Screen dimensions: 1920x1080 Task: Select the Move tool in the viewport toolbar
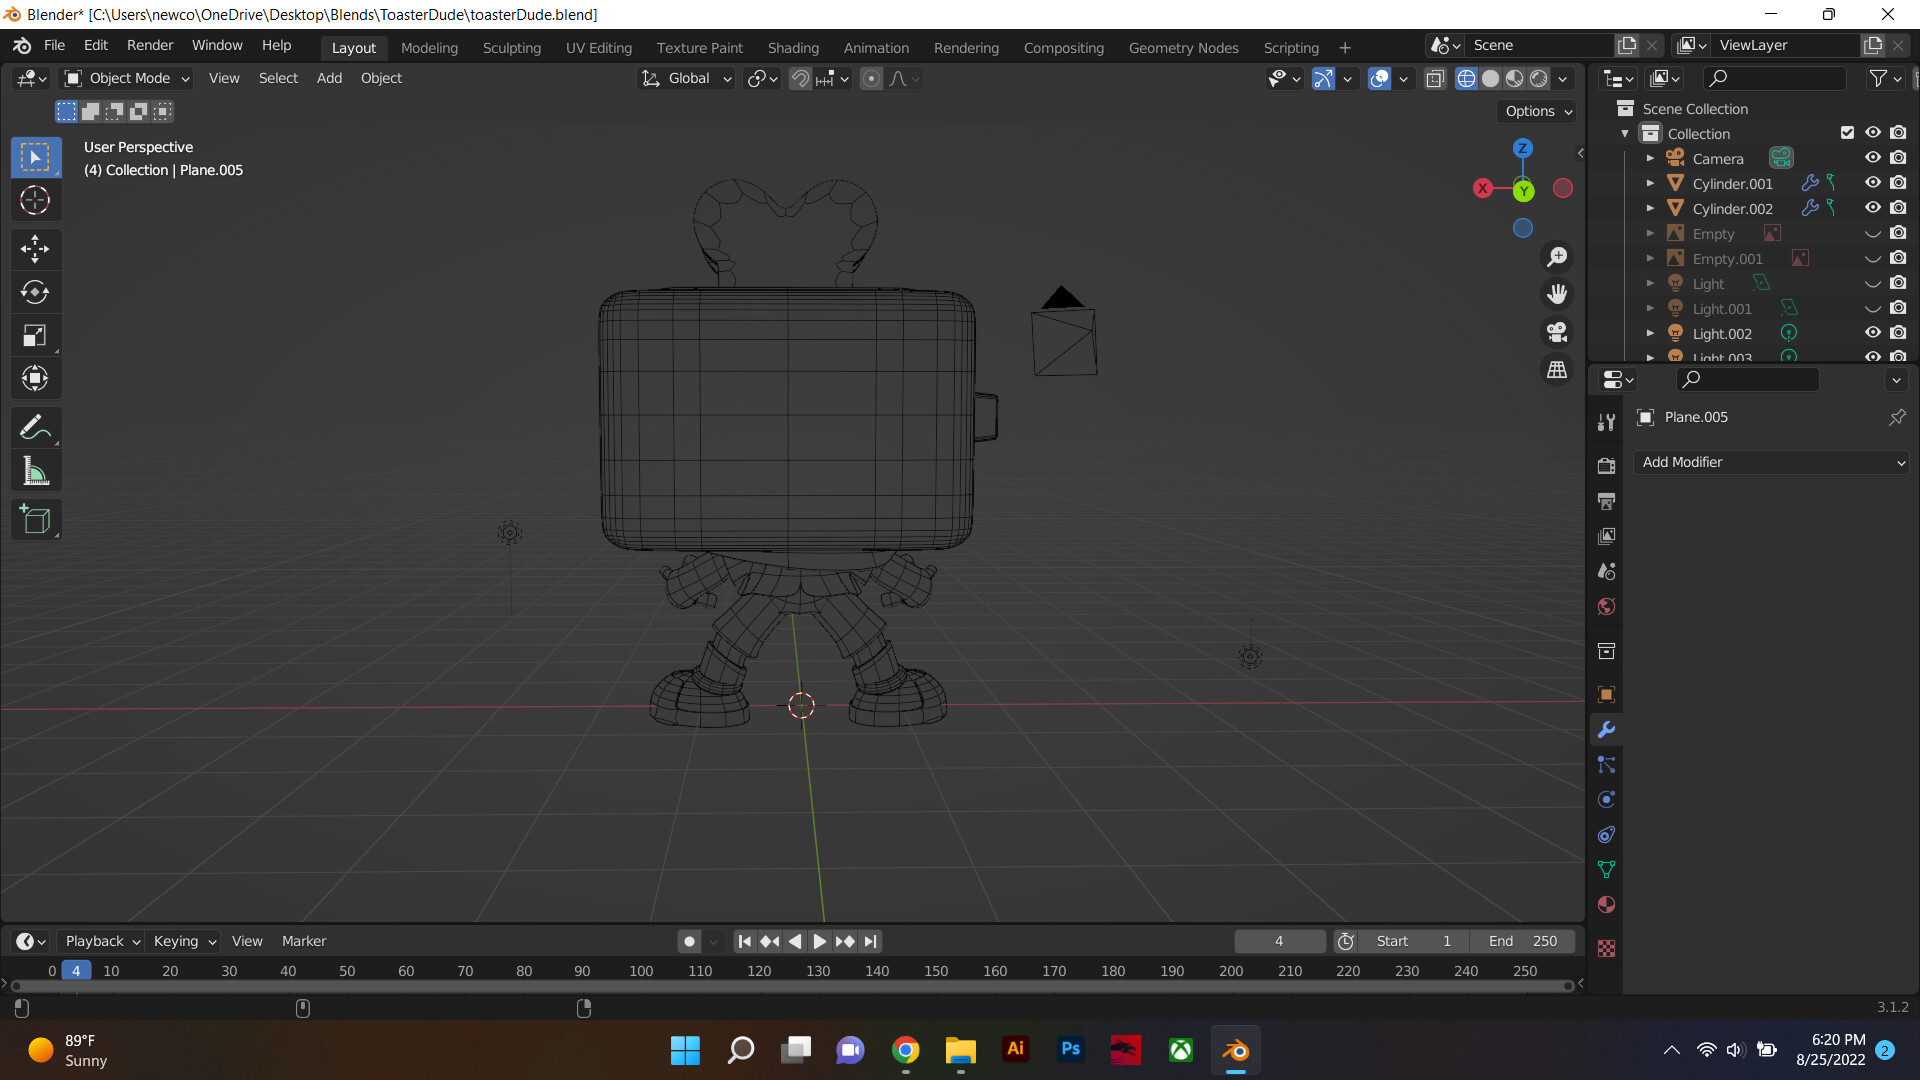click(35, 249)
